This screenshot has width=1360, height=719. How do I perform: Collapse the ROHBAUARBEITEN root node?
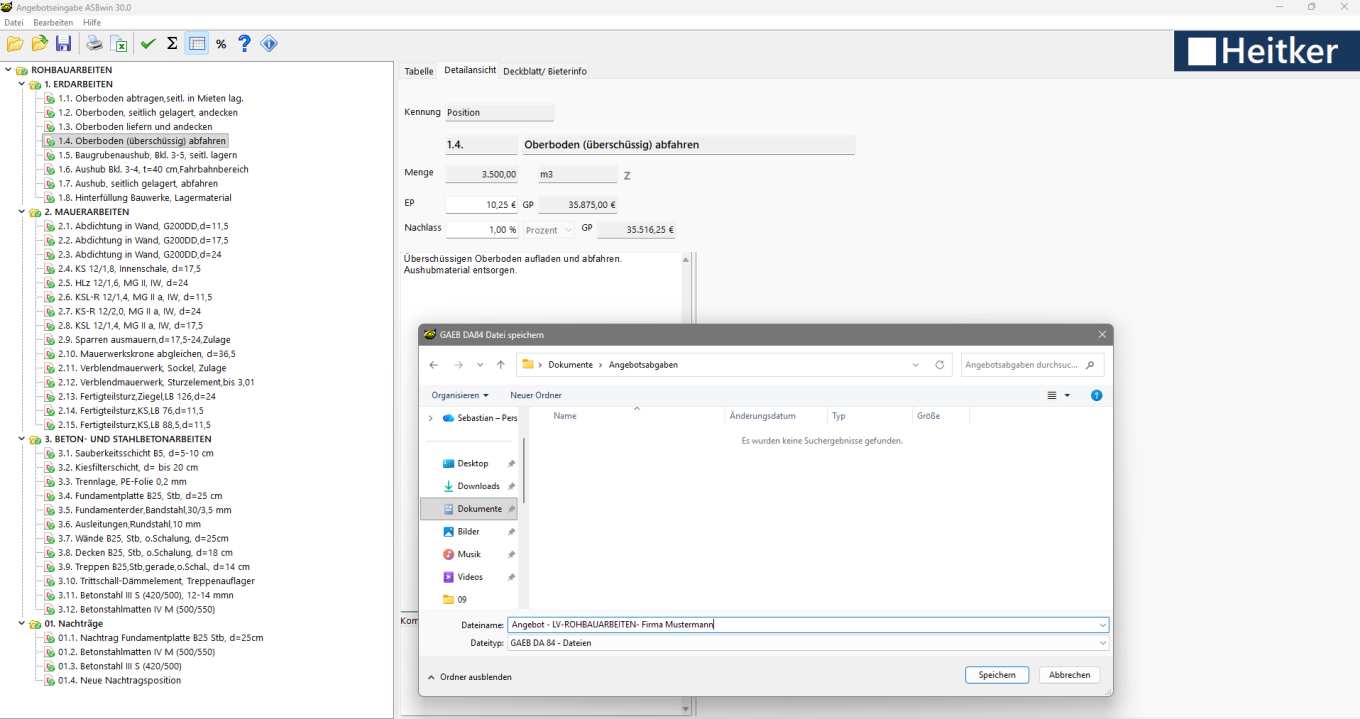tap(9, 70)
